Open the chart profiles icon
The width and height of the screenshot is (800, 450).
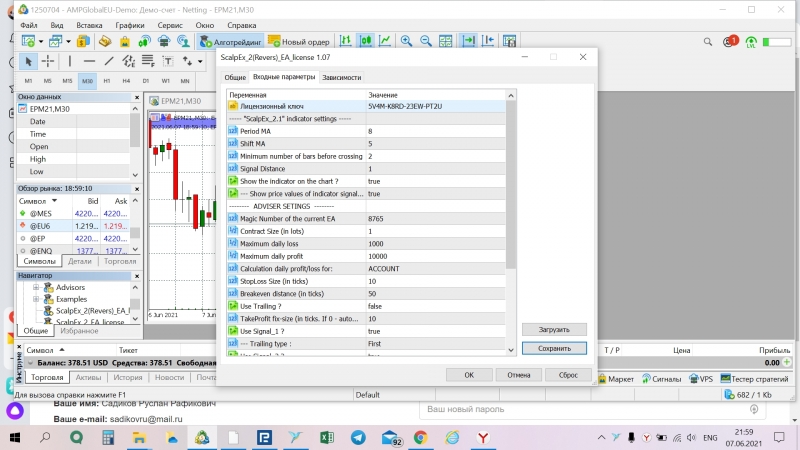tap(55, 41)
